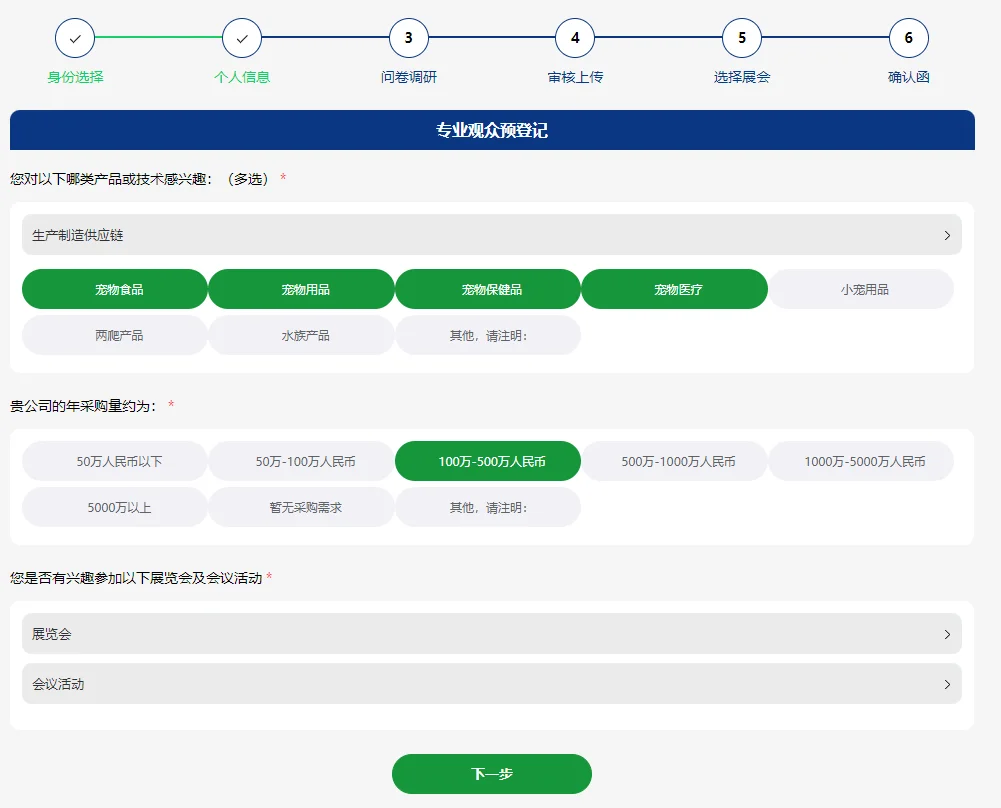The image size is (1001, 808).
Task: Click step 5 选择展会 circle icon
Action: [742, 37]
